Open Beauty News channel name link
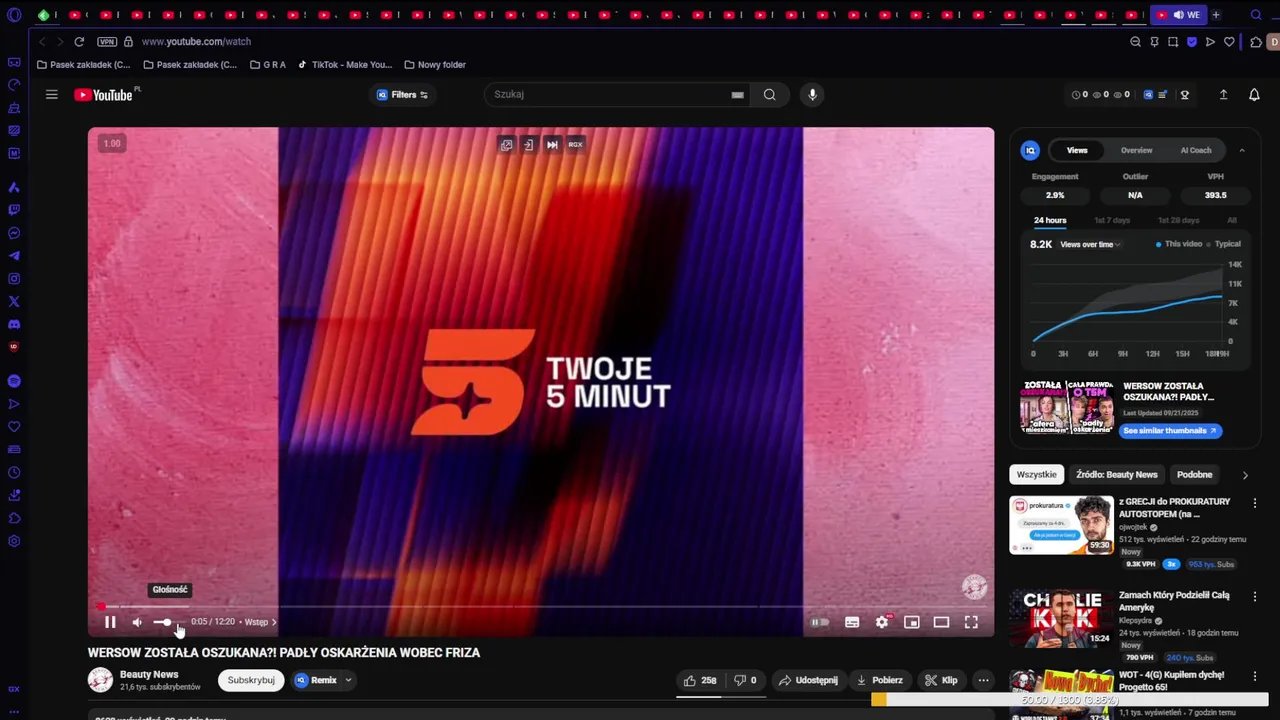Image resolution: width=1280 pixels, height=720 pixels. coord(149,675)
